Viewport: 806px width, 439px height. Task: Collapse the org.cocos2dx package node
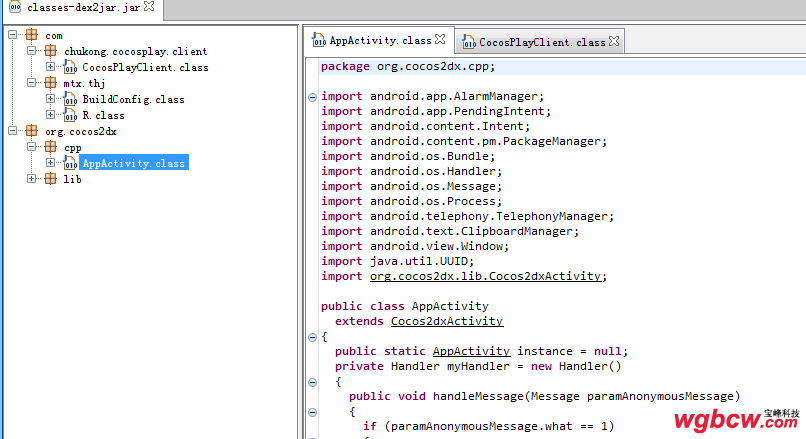(12, 131)
